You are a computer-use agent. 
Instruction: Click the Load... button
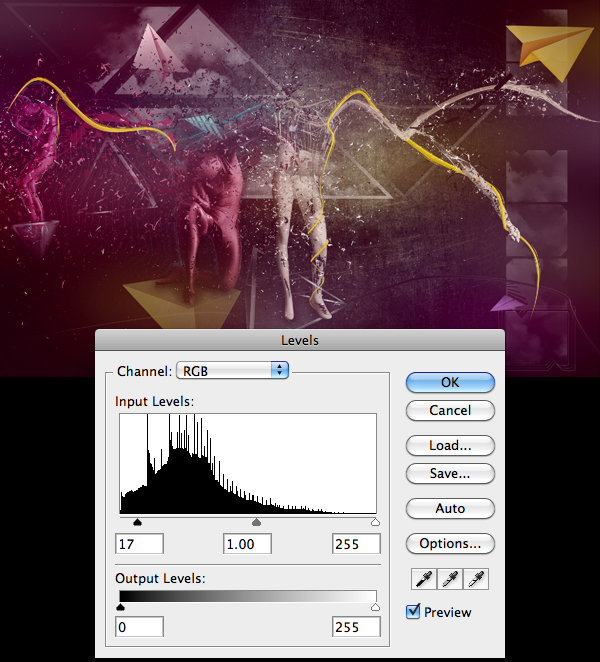450,445
